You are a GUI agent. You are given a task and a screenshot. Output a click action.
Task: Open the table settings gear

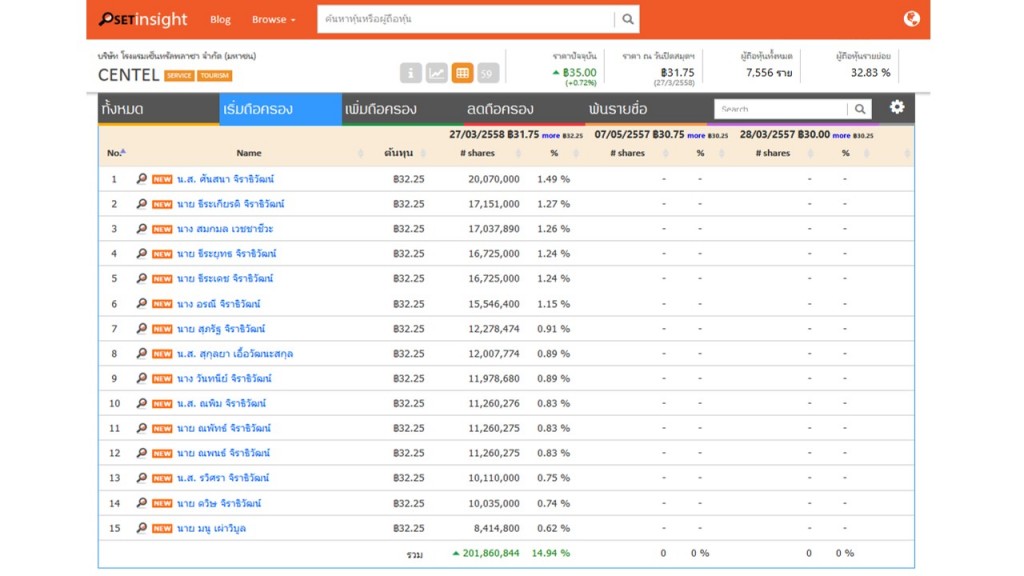tap(897, 107)
